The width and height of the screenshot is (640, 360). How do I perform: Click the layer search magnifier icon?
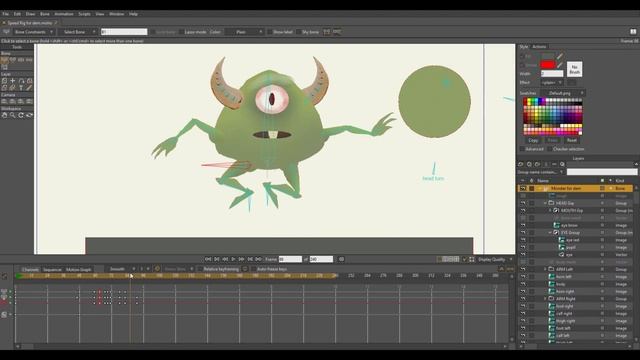[x=562, y=164]
